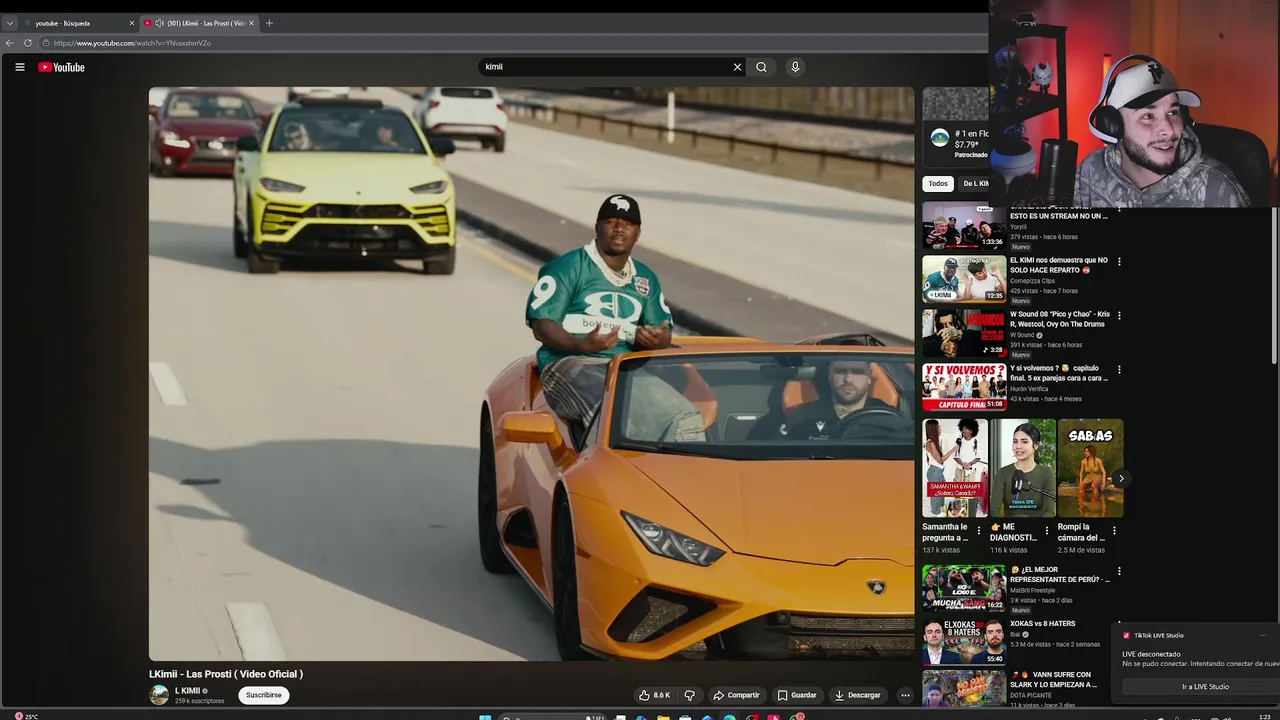Click Ir a LIVE Studio button
Viewport: 1280px width, 720px height.
tap(1205, 687)
